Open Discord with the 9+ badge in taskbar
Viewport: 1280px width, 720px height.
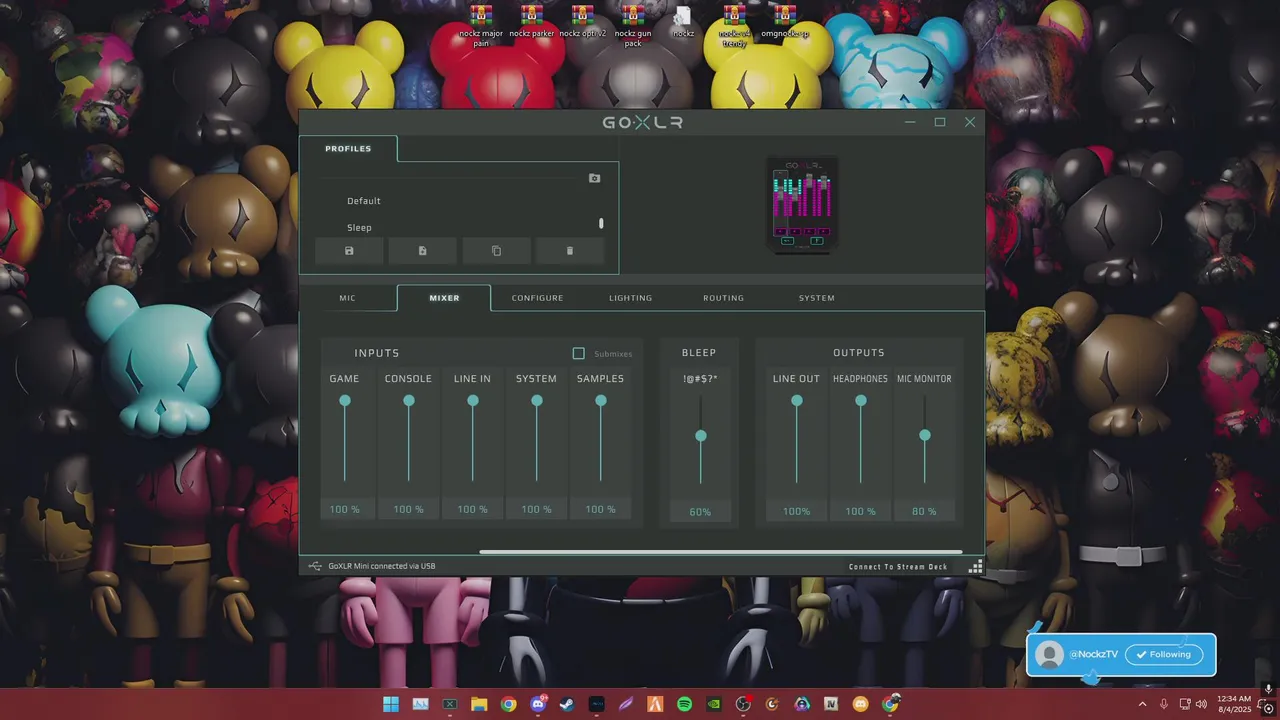(x=538, y=704)
